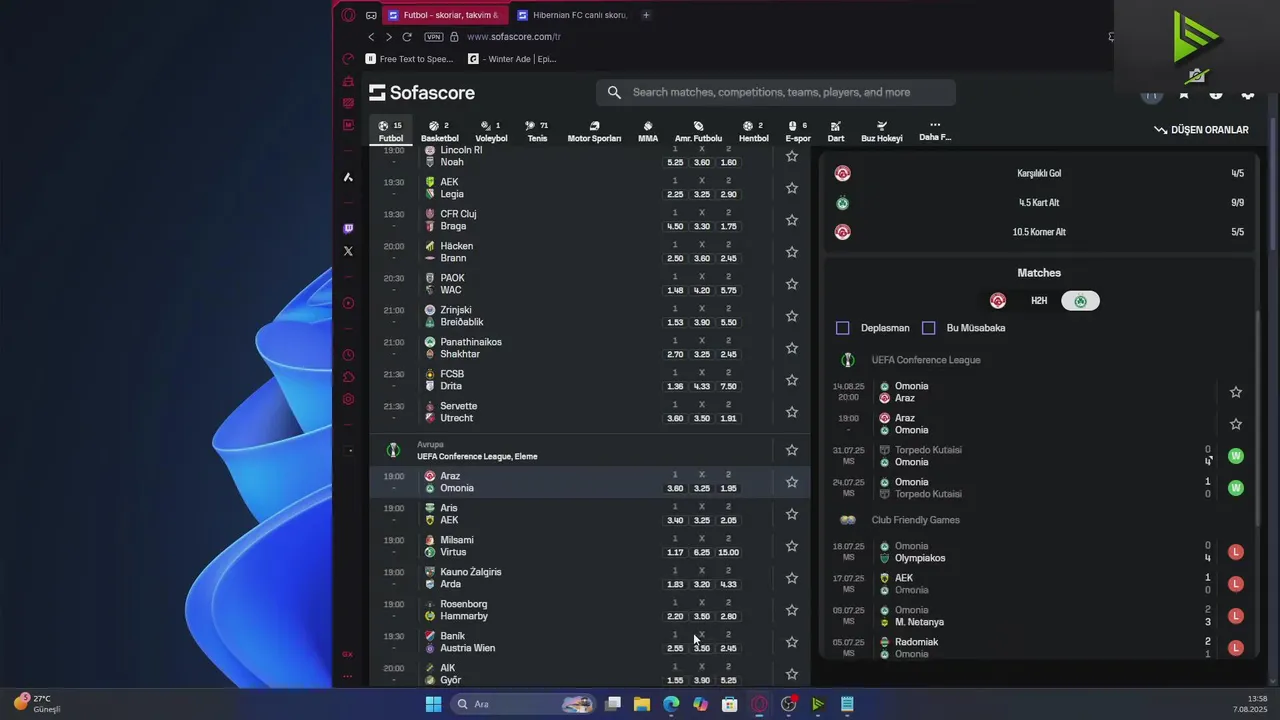The height and width of the screenshot is (720, 1280).
Task: Star the Araz vs Omonia match in list
Action: click(792, 482)
